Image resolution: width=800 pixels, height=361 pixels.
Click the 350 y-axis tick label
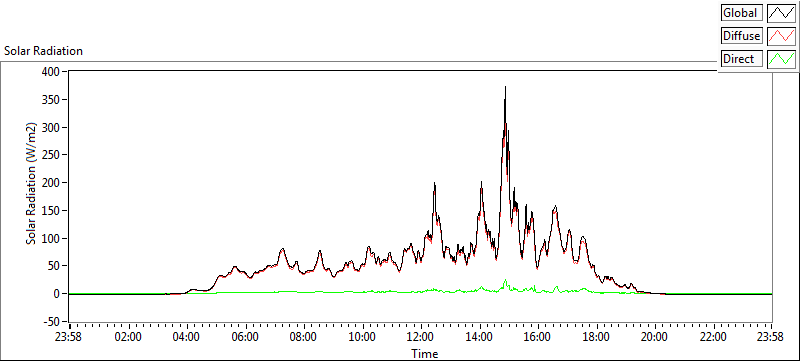(51, 99)
